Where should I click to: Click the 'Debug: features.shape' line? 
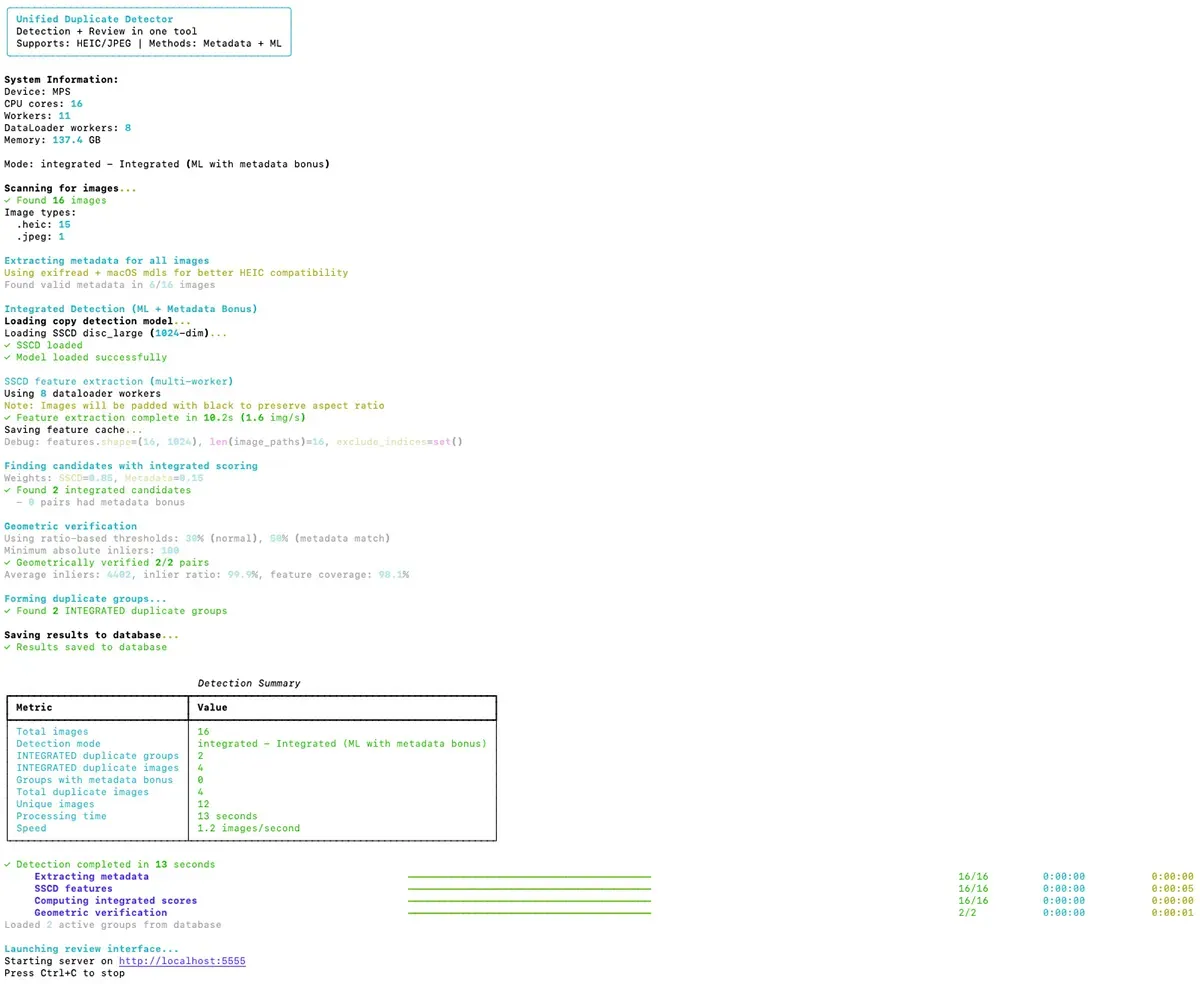click(233, 442)
